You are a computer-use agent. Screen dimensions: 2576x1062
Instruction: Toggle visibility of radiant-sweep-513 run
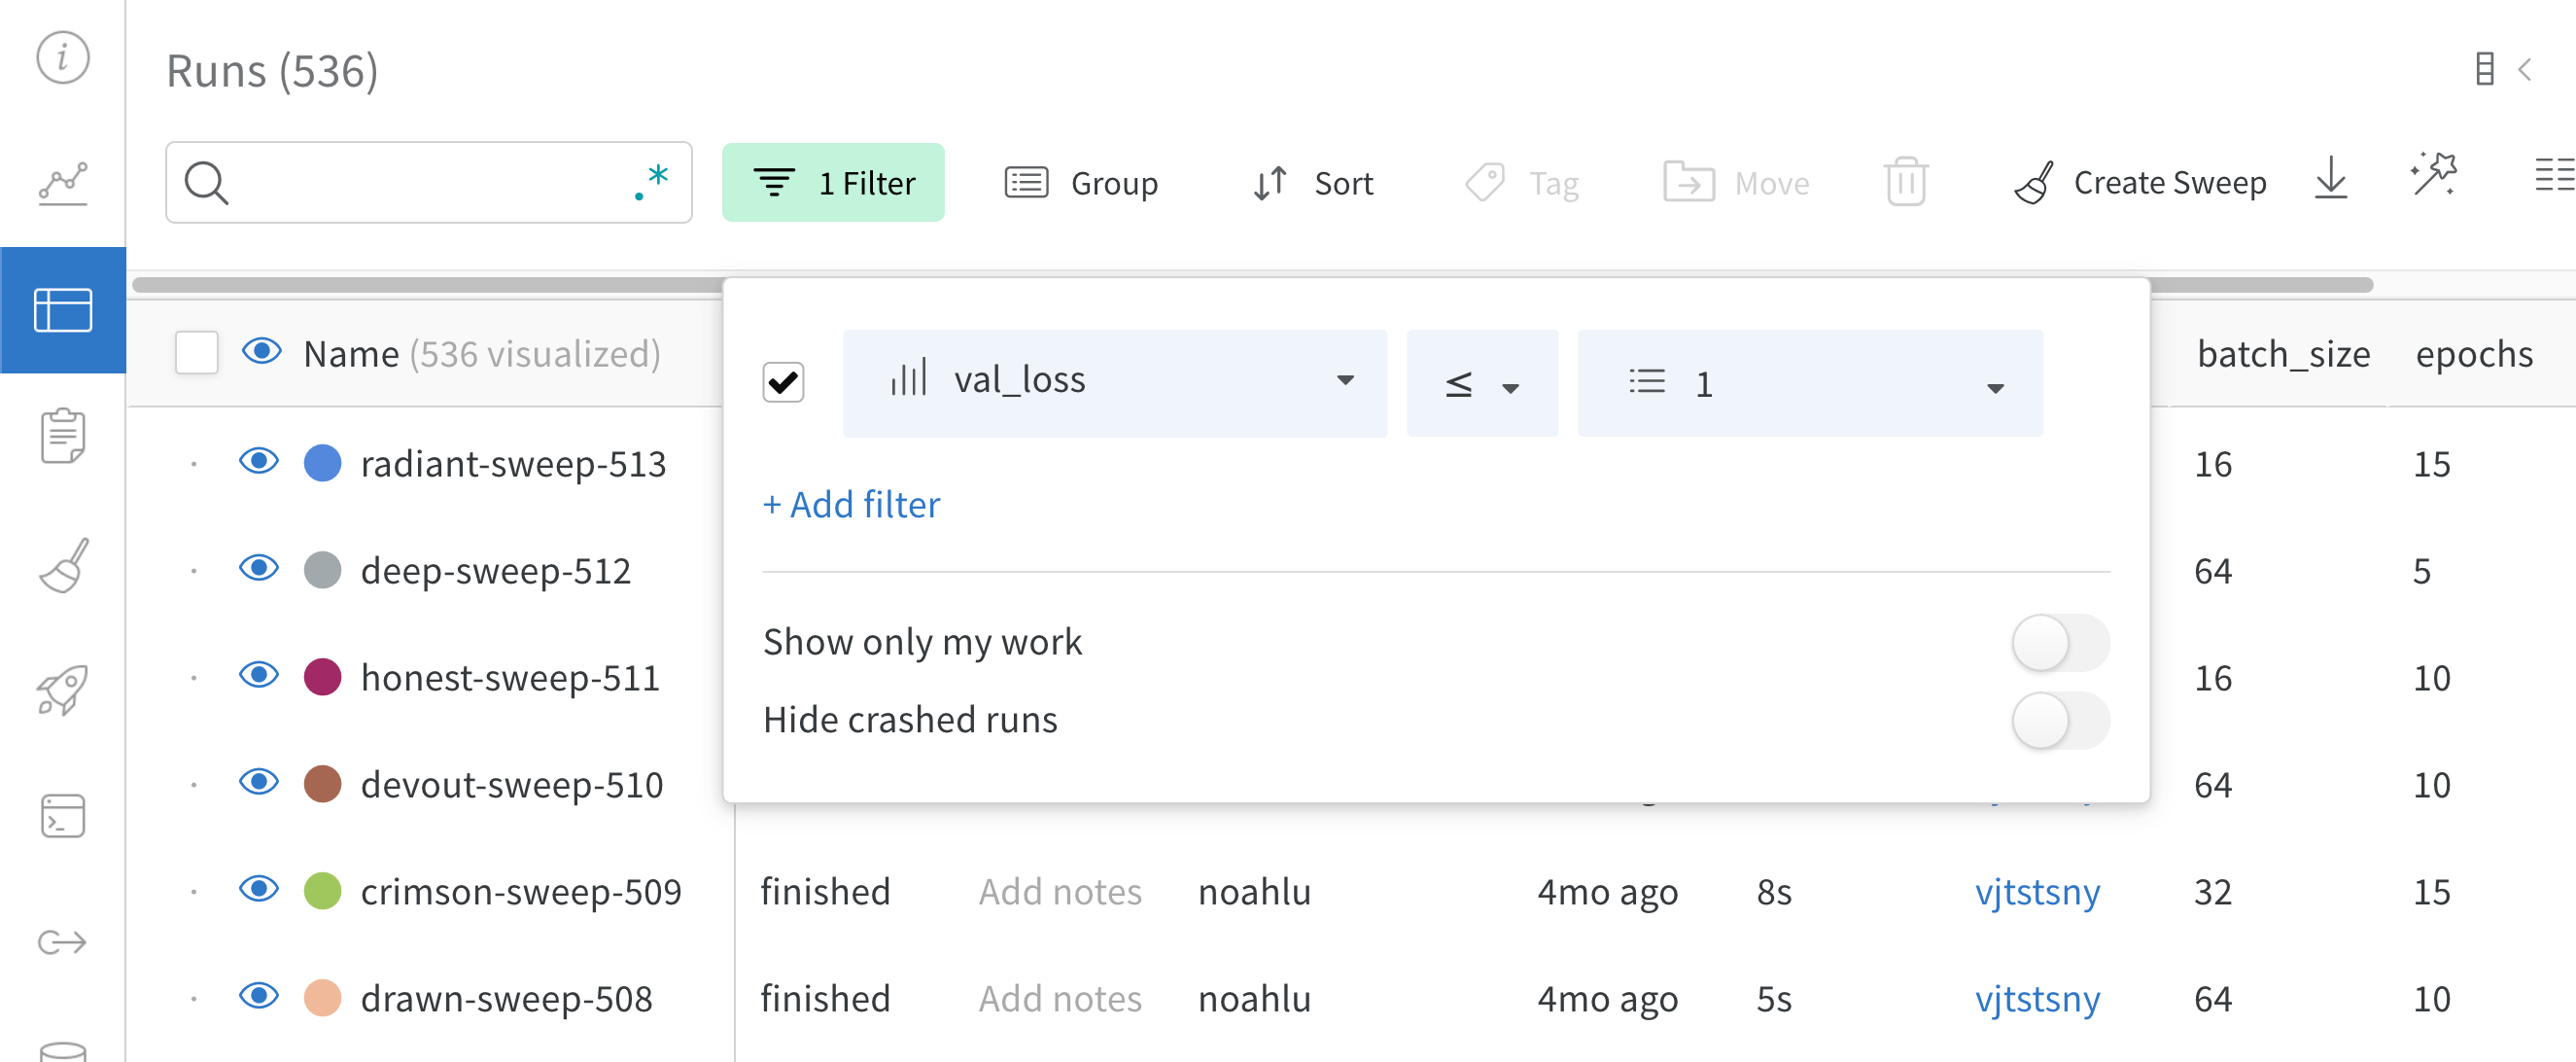pos(259,462)
